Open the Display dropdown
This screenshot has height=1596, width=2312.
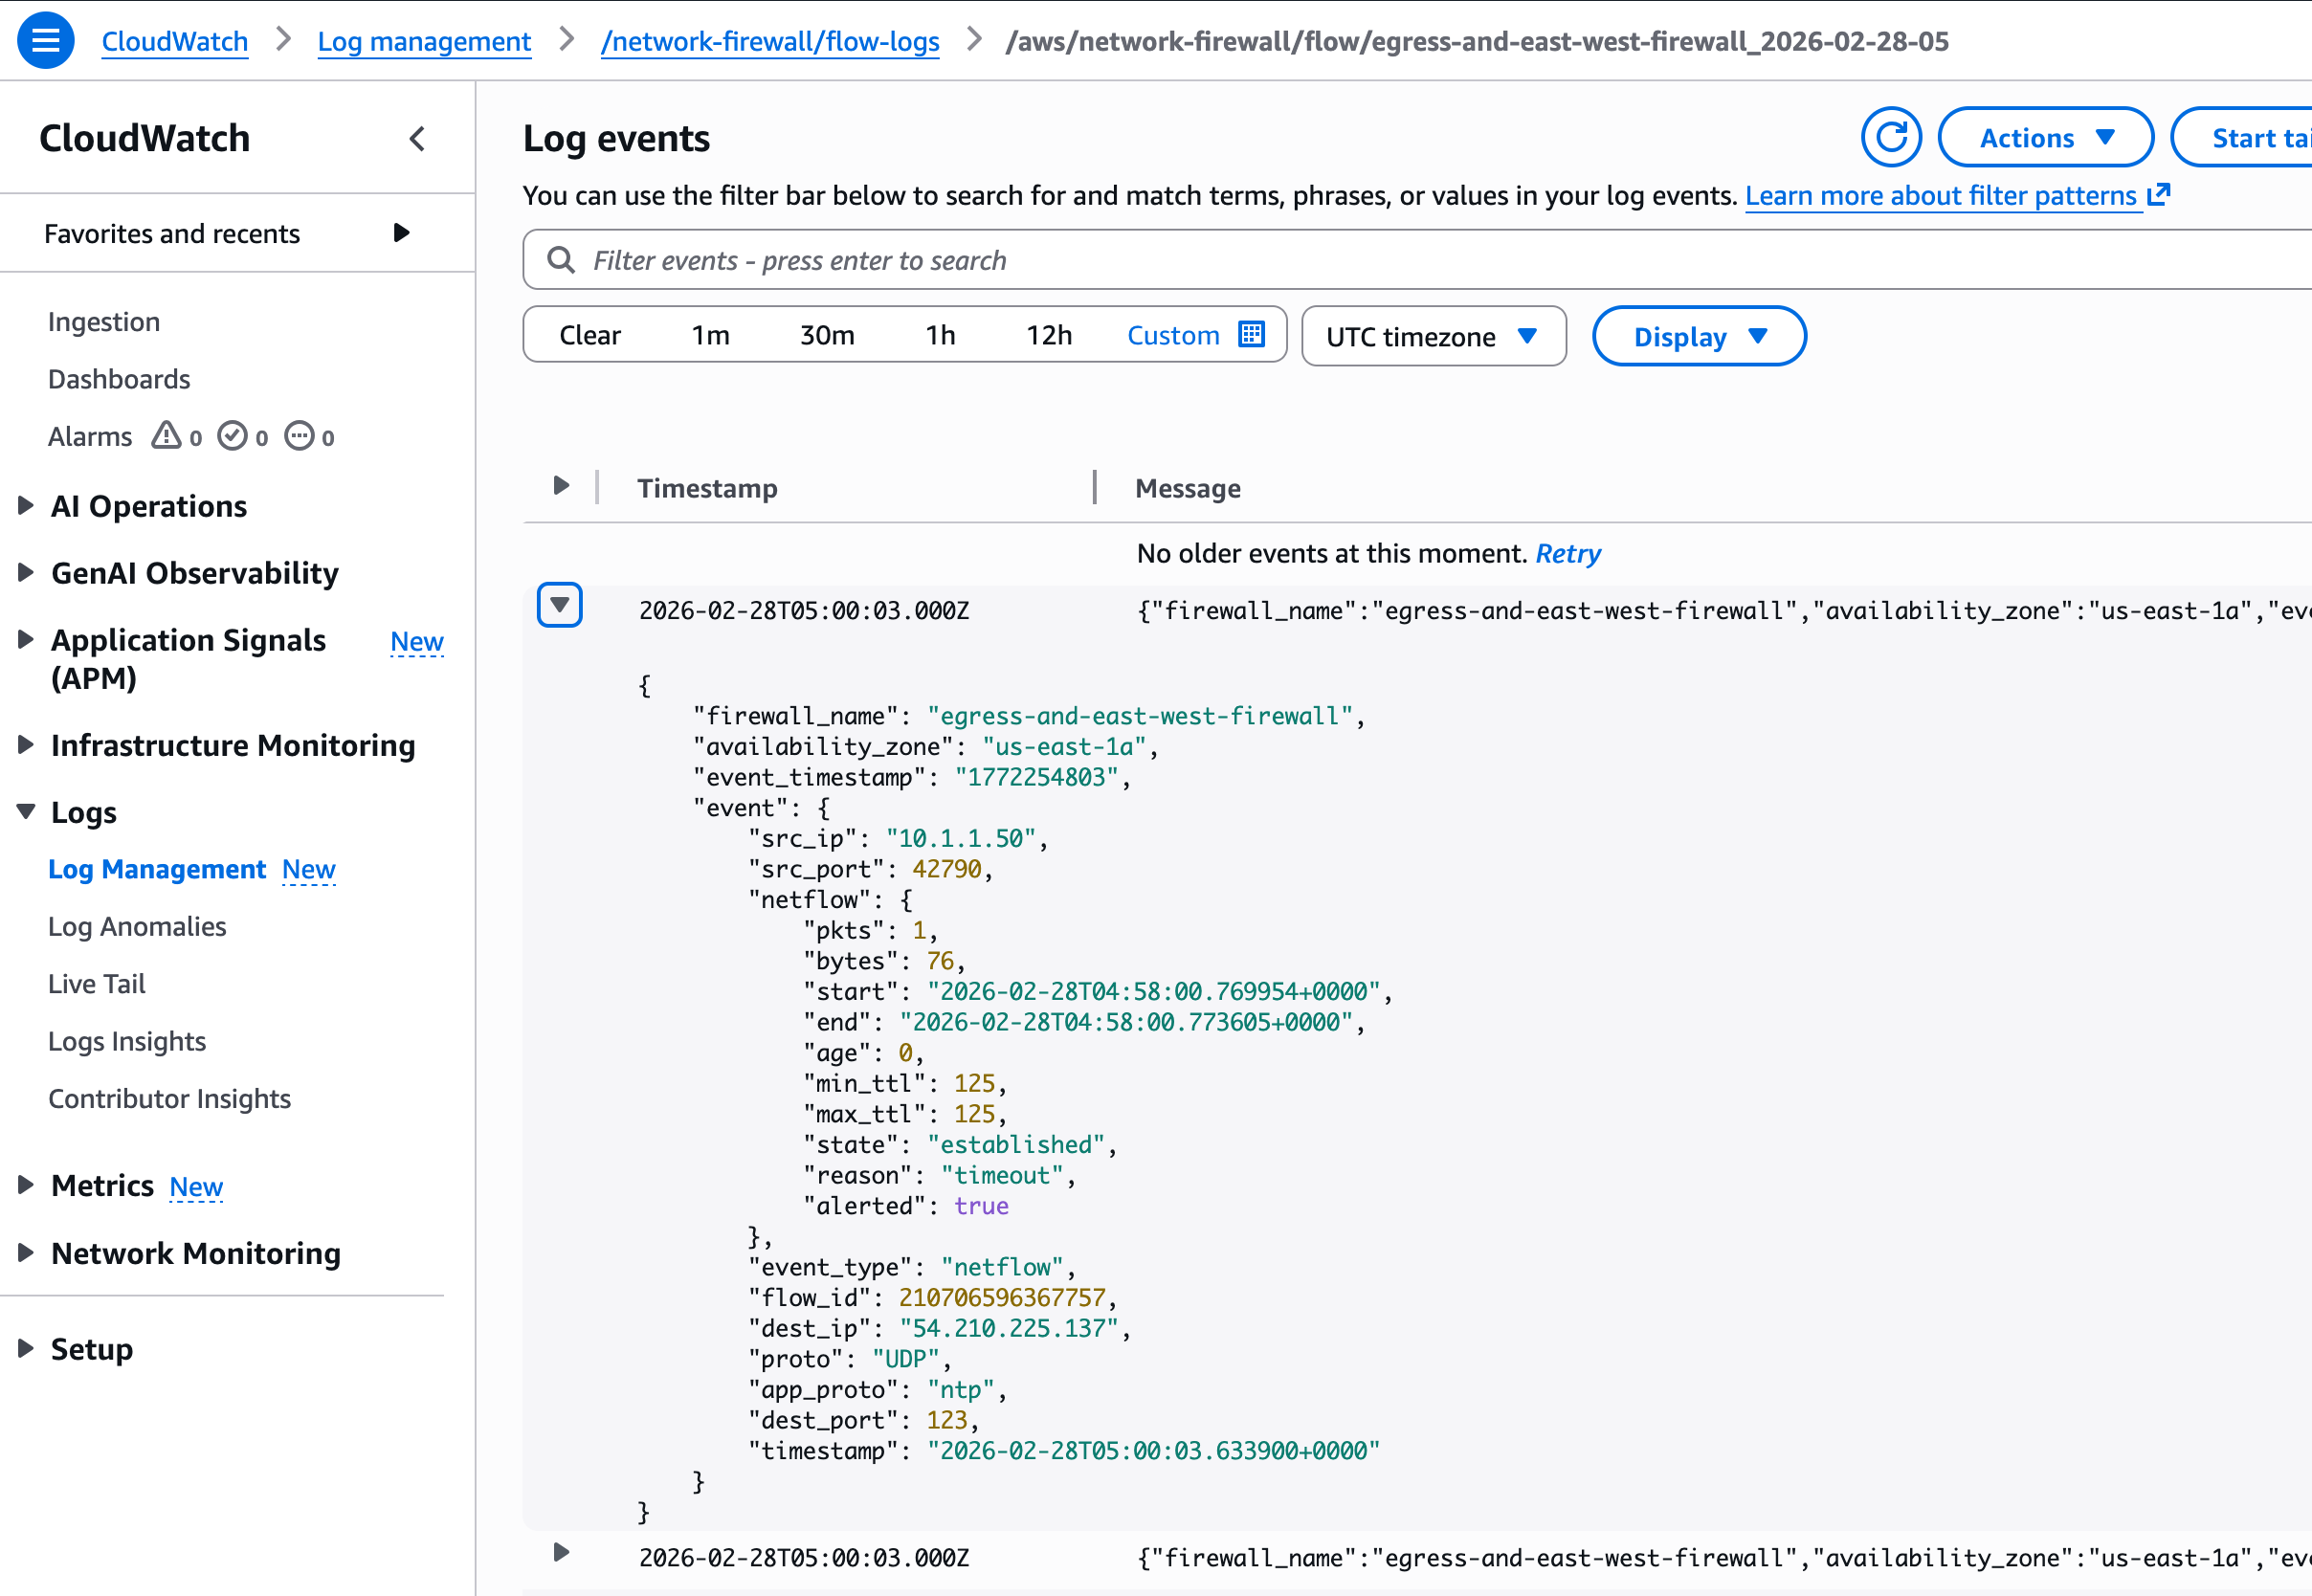pyautogui.click(x=1698, y=336)
